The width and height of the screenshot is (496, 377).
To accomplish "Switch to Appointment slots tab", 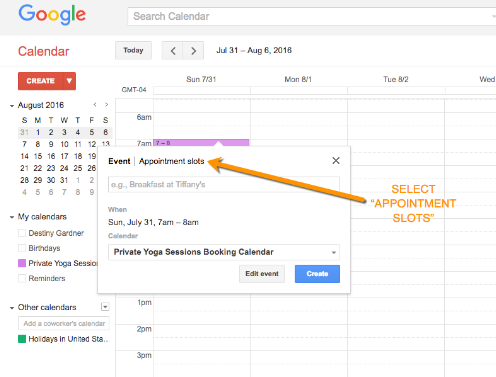I will 171,161.
